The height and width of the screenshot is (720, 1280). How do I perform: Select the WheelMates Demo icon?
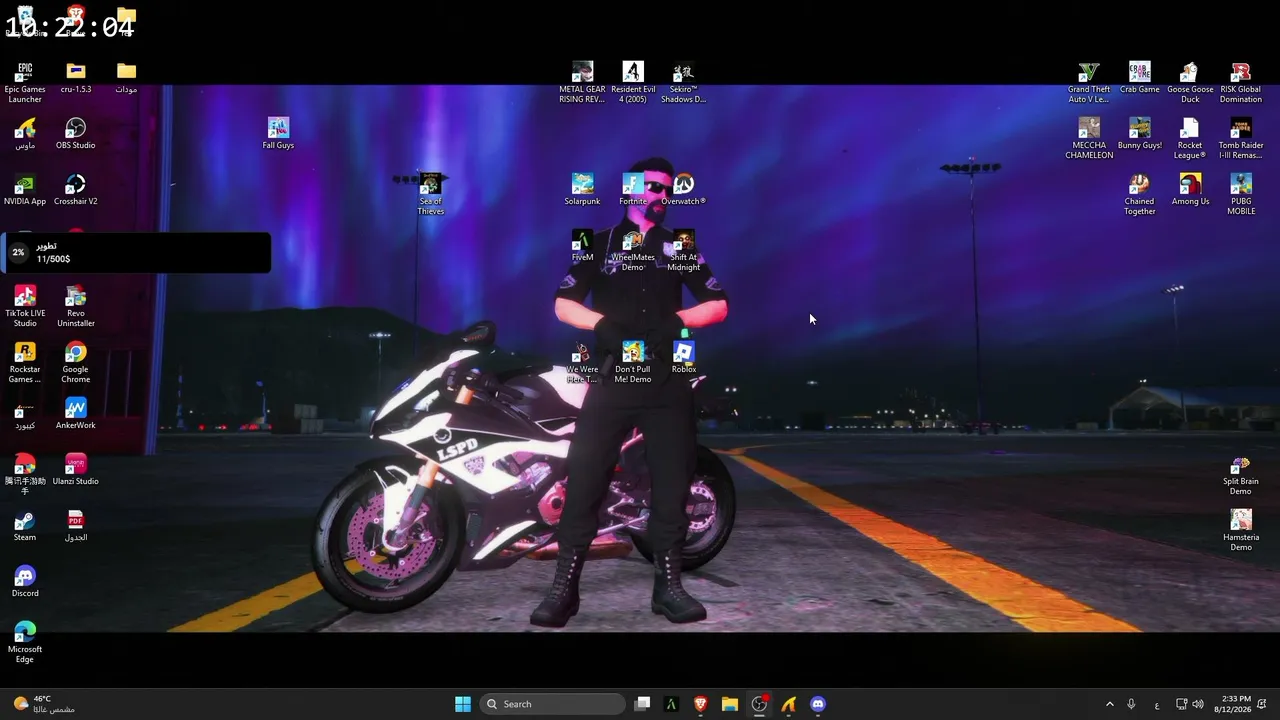(633, 250)
